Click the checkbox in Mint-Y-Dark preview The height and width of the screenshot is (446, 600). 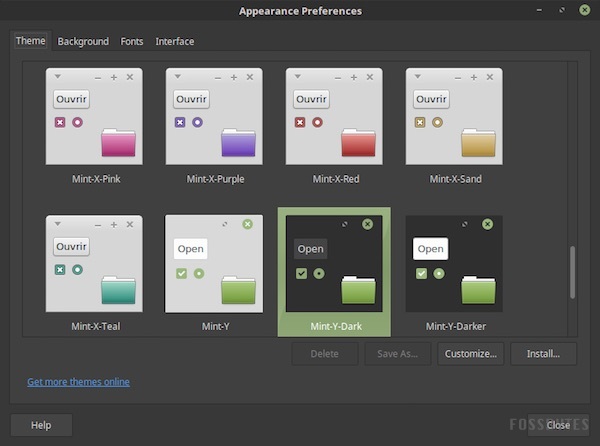302,273
